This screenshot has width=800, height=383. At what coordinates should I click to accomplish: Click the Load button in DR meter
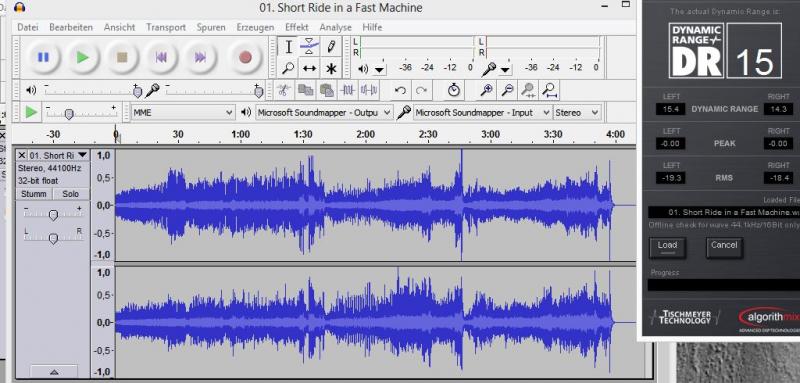click(x=667, y=247)
